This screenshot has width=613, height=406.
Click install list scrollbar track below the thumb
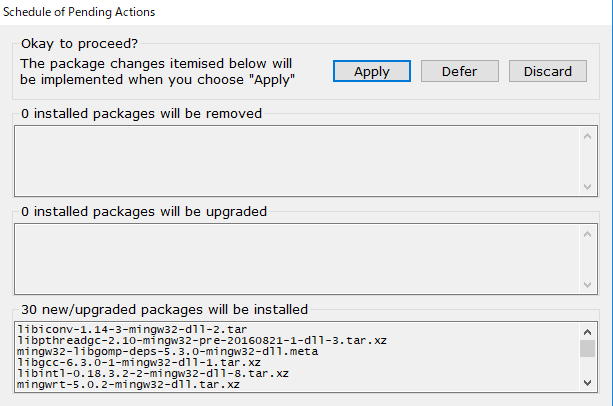(x=588, y=366)
